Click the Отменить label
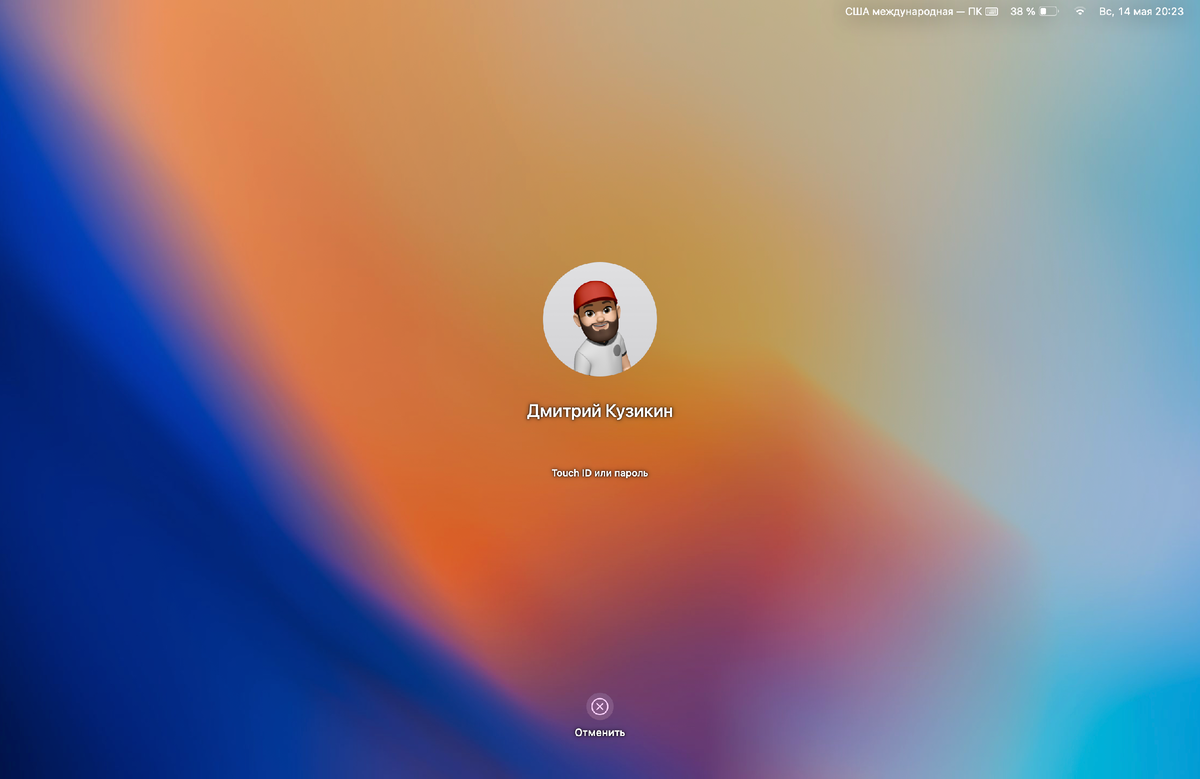Image resolution: width=1200 pixels, height=779 pixels. point(600,732)
